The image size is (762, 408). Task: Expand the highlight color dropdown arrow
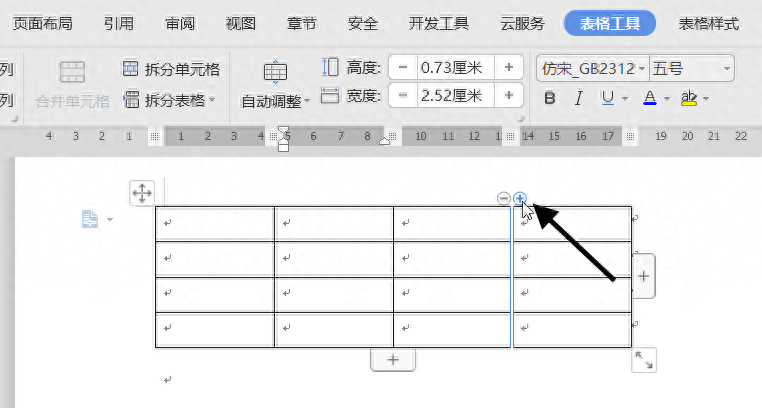(706, 99)
